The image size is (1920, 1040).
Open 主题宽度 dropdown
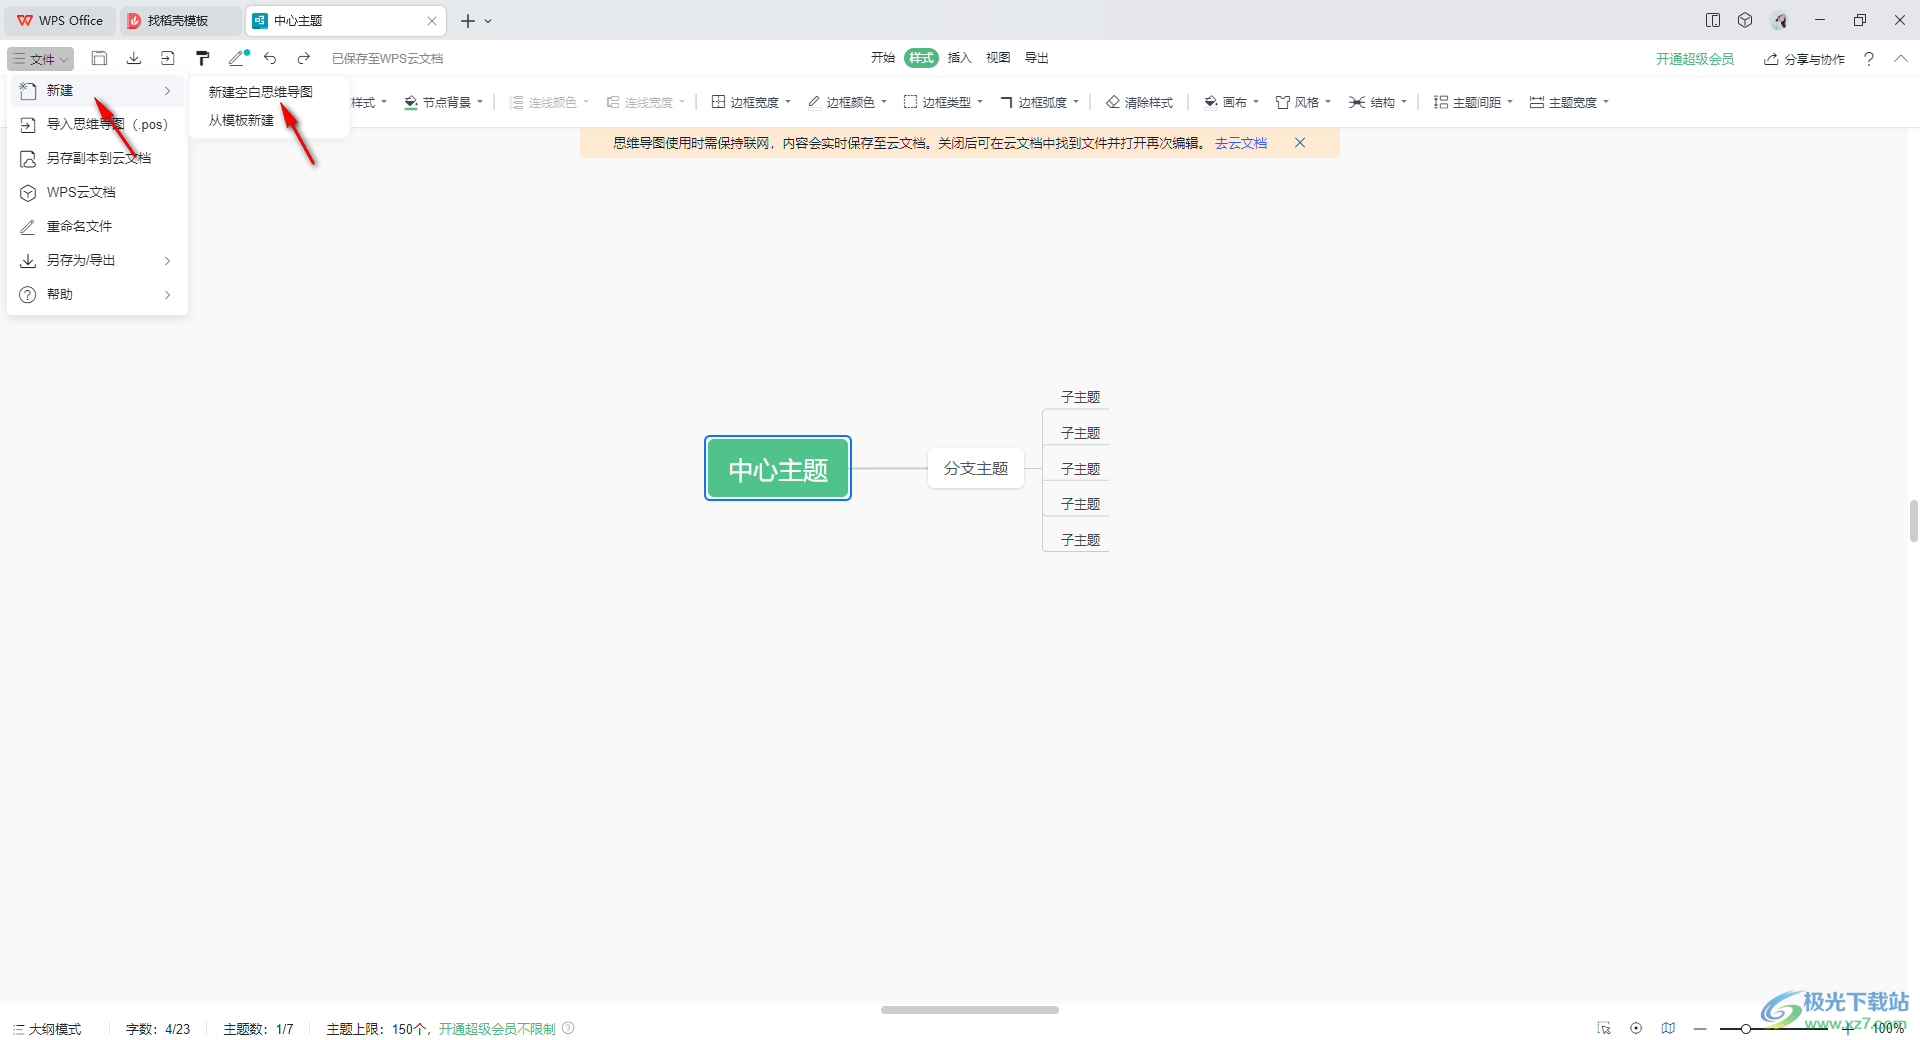pos(1569,102)
